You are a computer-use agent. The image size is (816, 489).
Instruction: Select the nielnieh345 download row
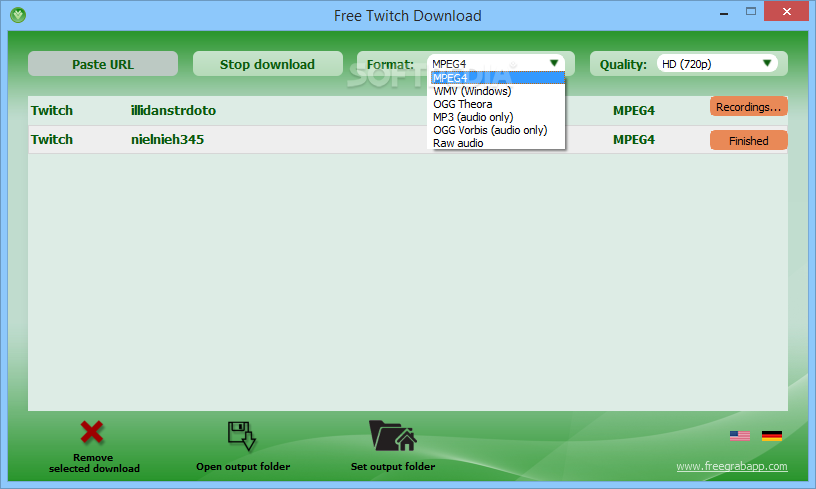pos(407,139)
